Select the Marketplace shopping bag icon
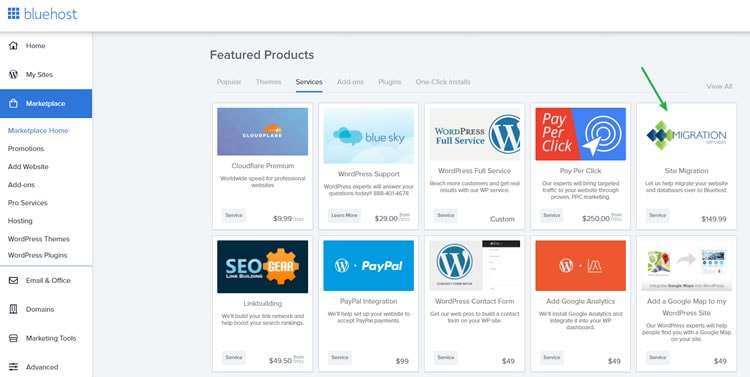 point(13,103)
